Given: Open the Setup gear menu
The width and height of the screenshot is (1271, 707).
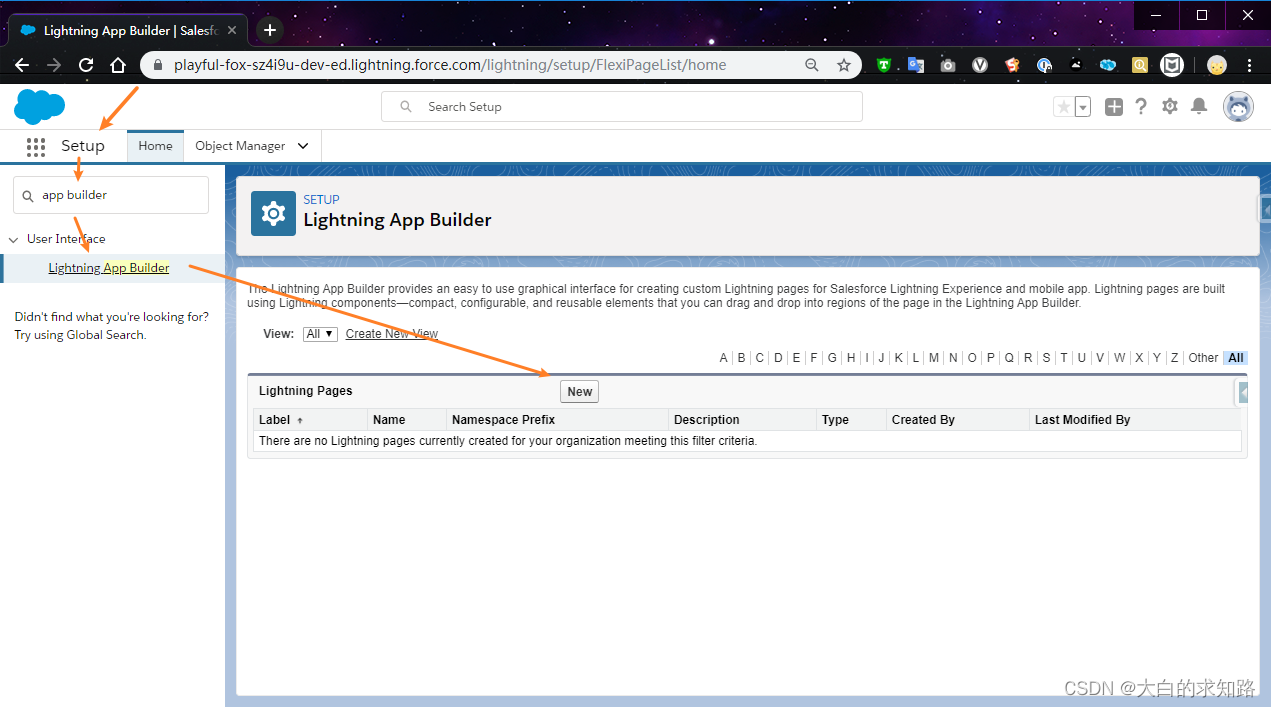Looking at the screenshot, I should pos(1169,107).
